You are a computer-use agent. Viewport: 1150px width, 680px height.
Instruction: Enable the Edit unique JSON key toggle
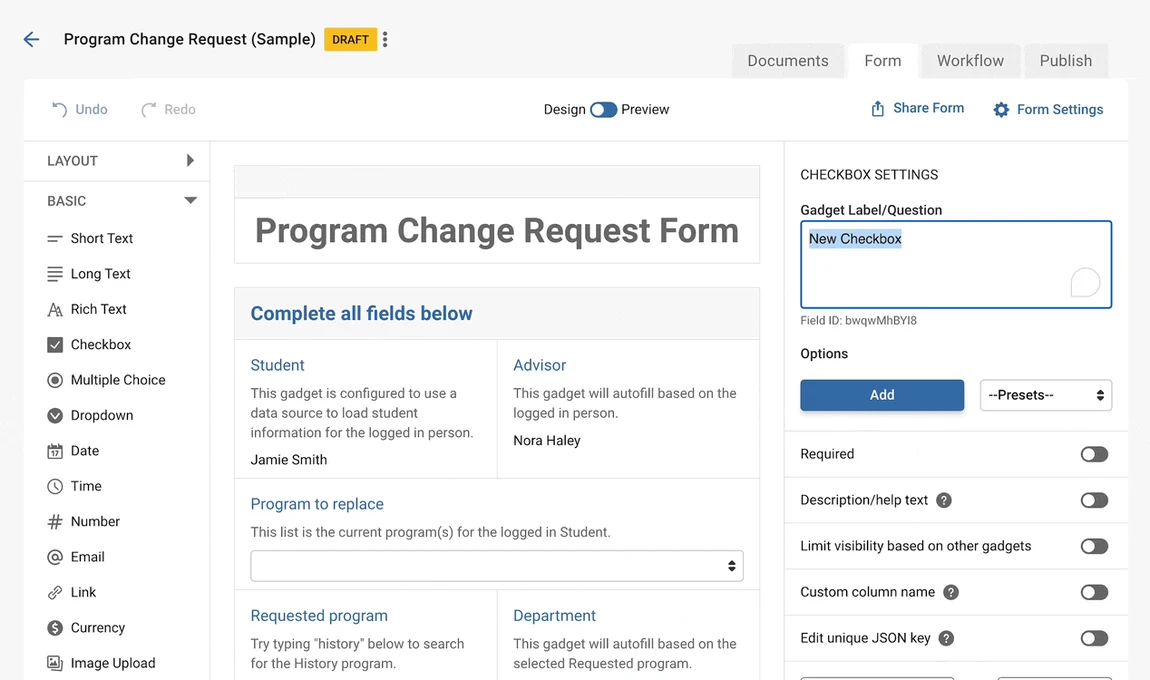click(1094, 638)
